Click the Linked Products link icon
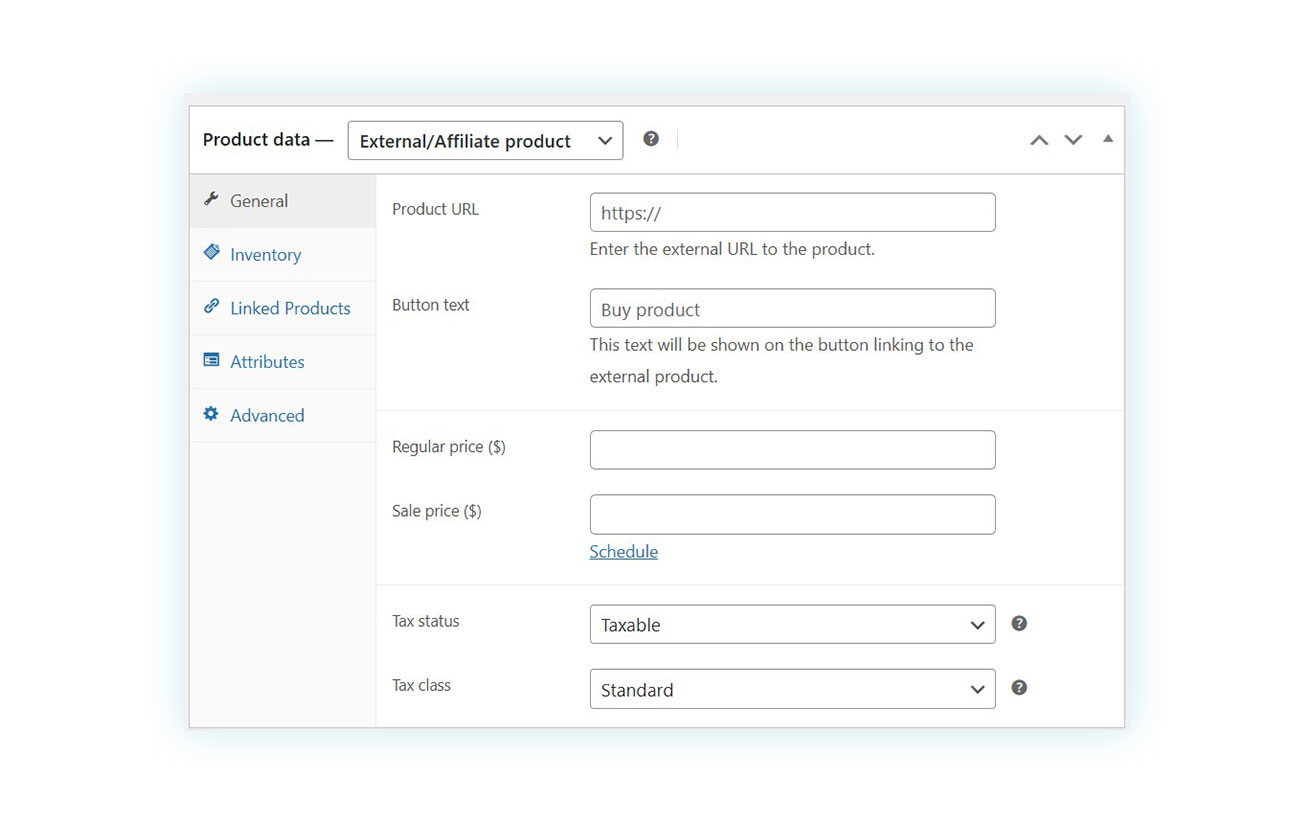Image resolution: width=1300 pixels, height=835 pixels. (x=211, y=306)
